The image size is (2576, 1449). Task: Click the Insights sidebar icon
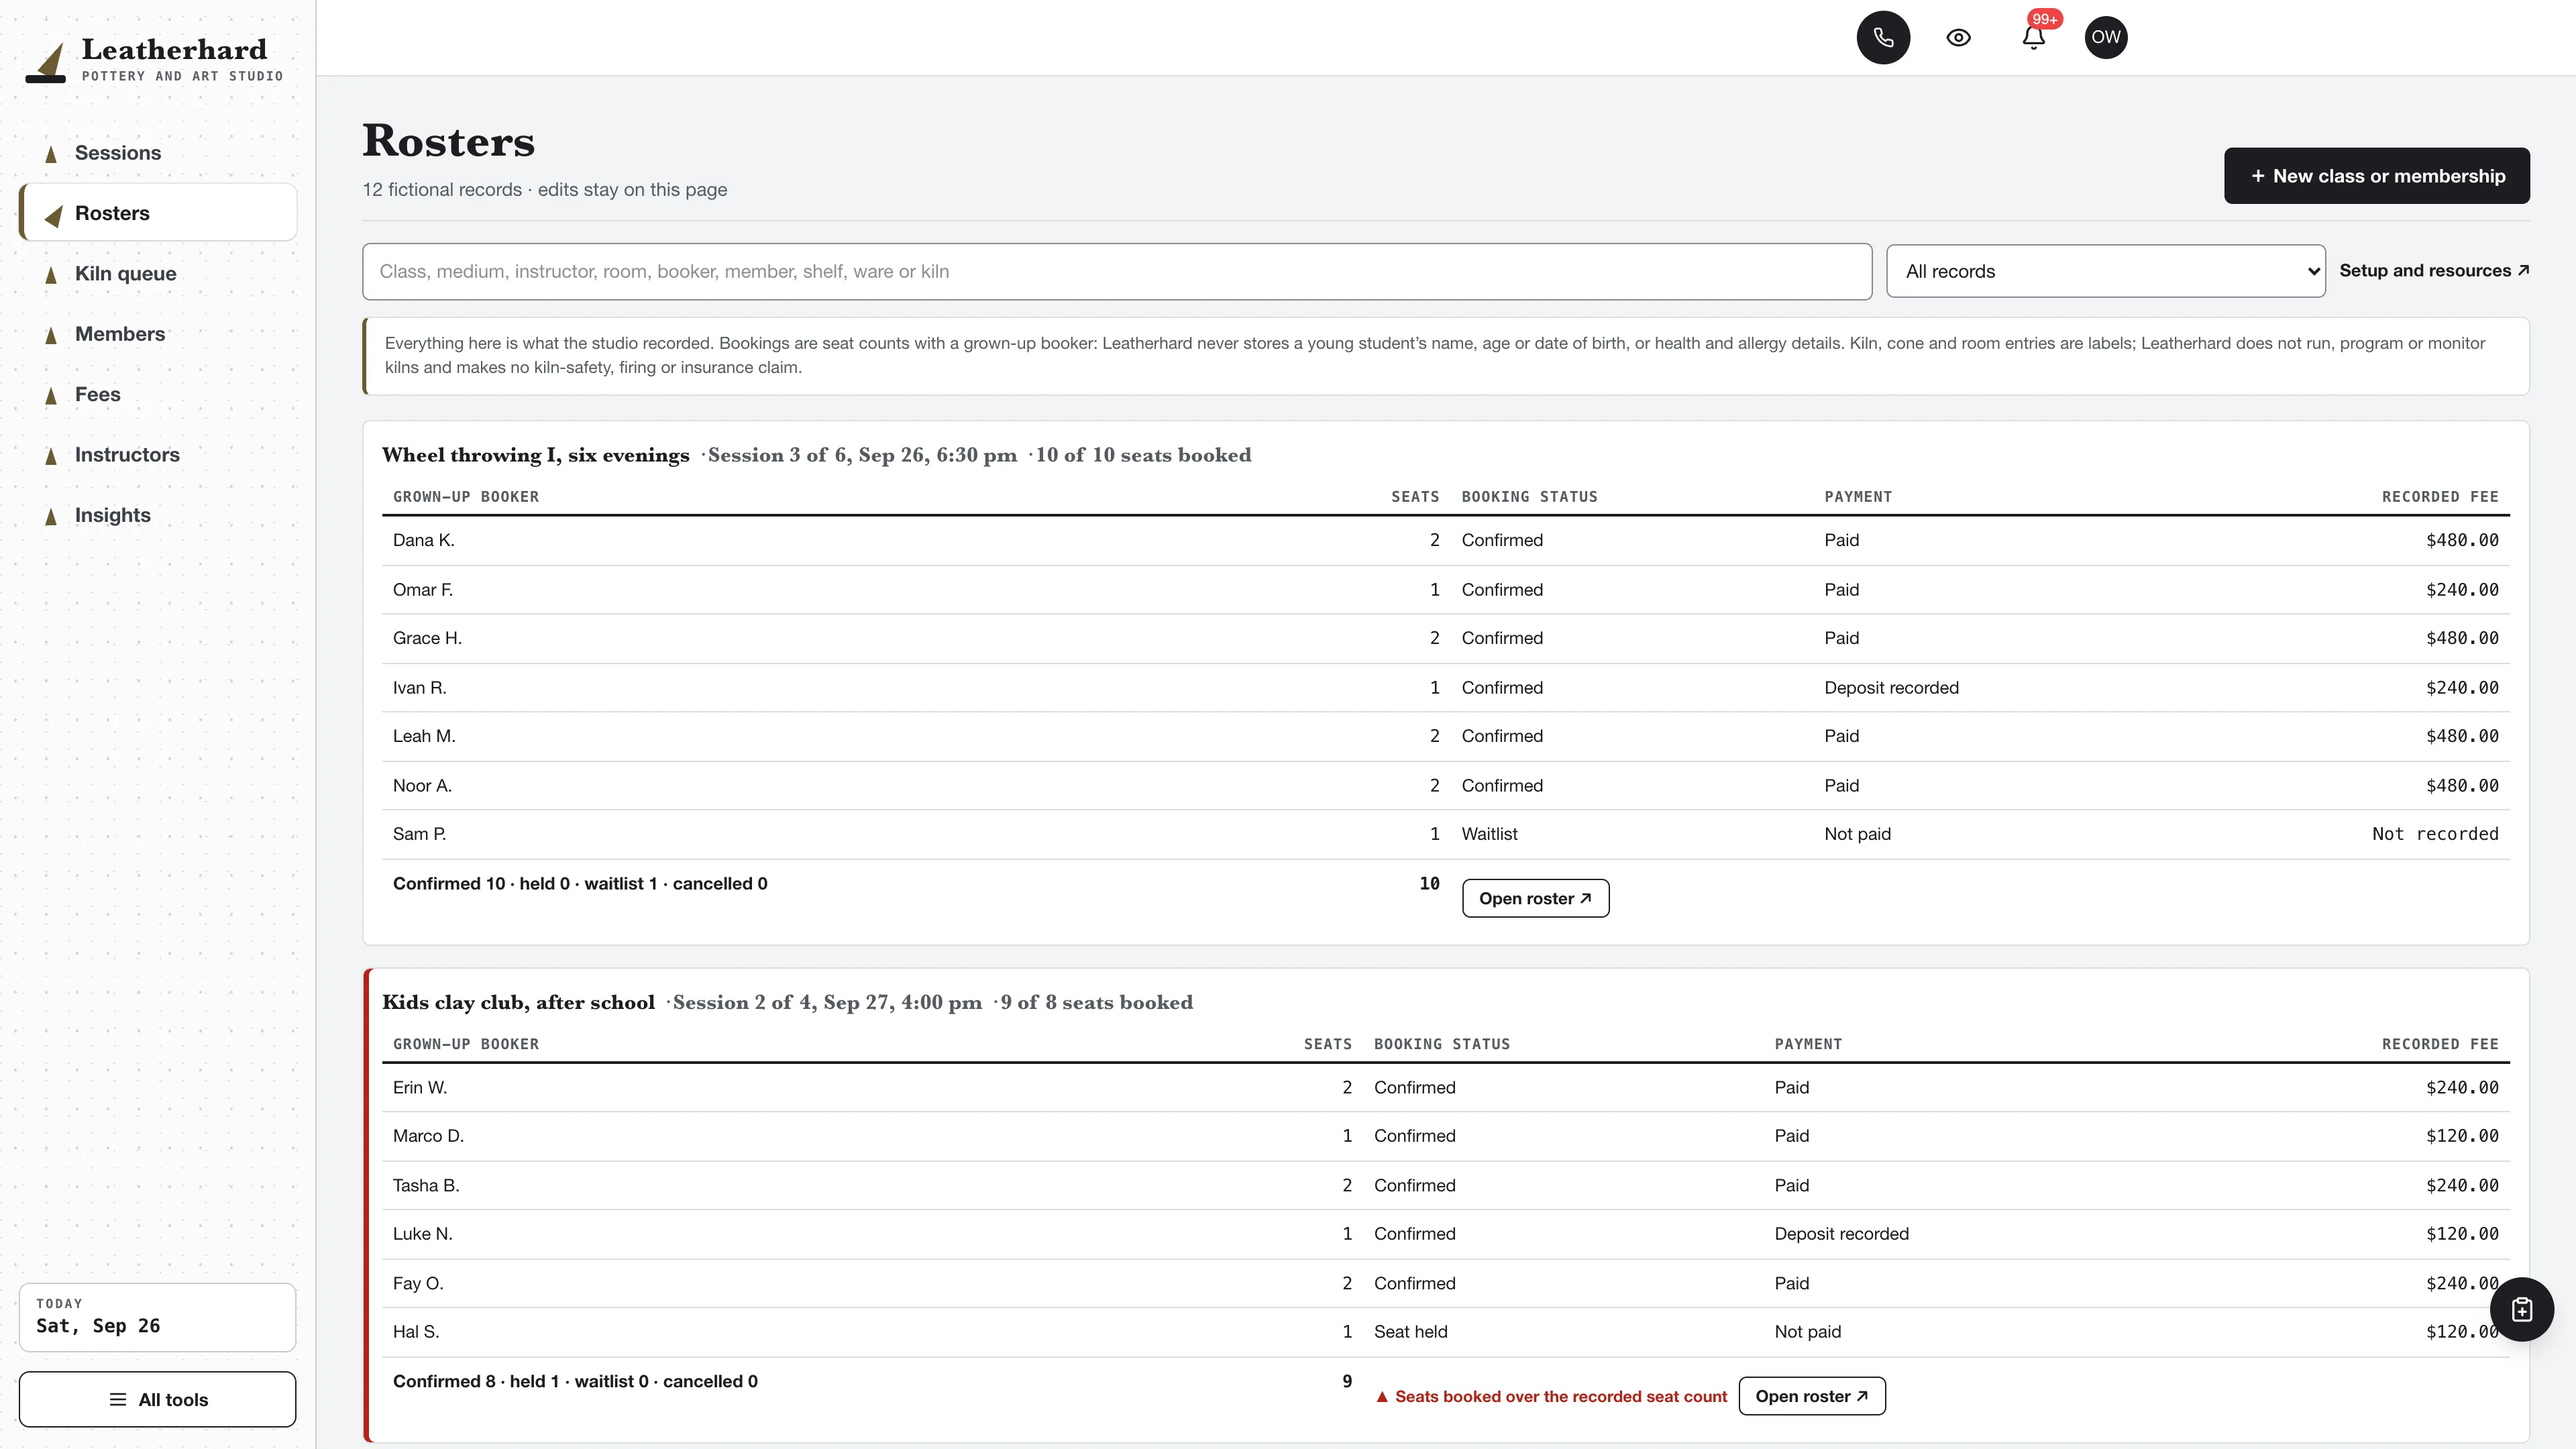[x=51, y=516]
